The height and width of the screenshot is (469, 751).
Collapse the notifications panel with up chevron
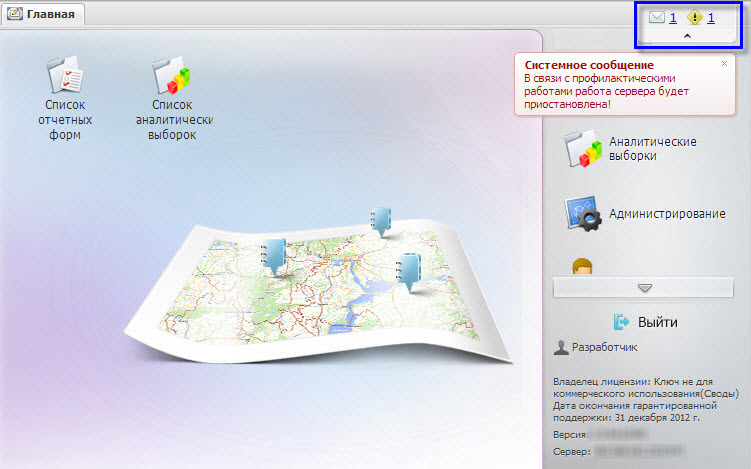click(x=685, y=36)
